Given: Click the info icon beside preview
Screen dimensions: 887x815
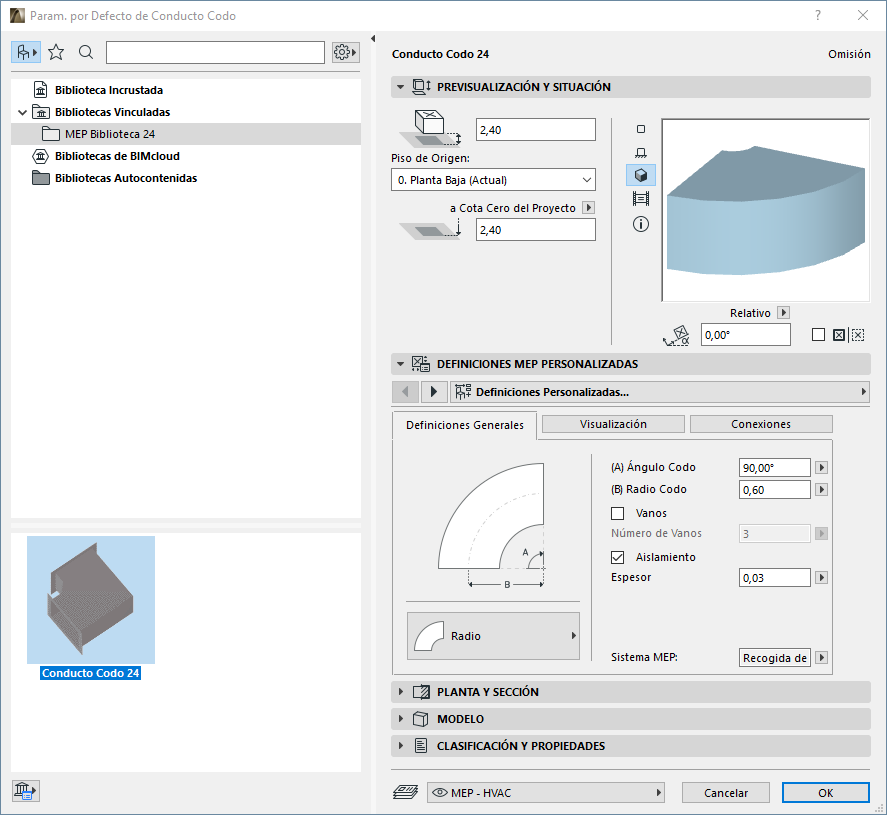Looking at the screenshot, I should point(641,224).
